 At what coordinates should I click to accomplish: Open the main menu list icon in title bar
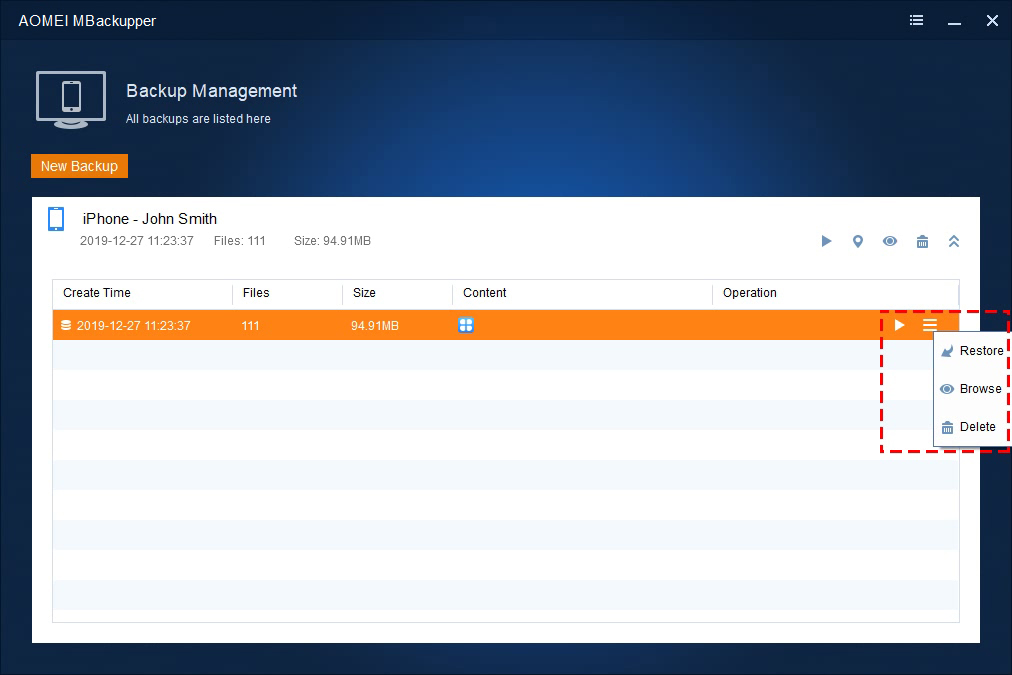(x=916, y=21)
